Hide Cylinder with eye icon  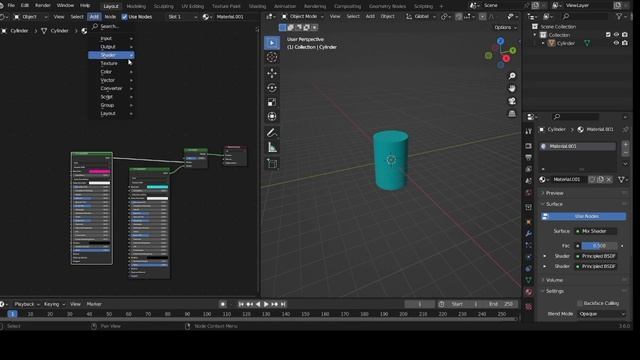coord(616,43)
